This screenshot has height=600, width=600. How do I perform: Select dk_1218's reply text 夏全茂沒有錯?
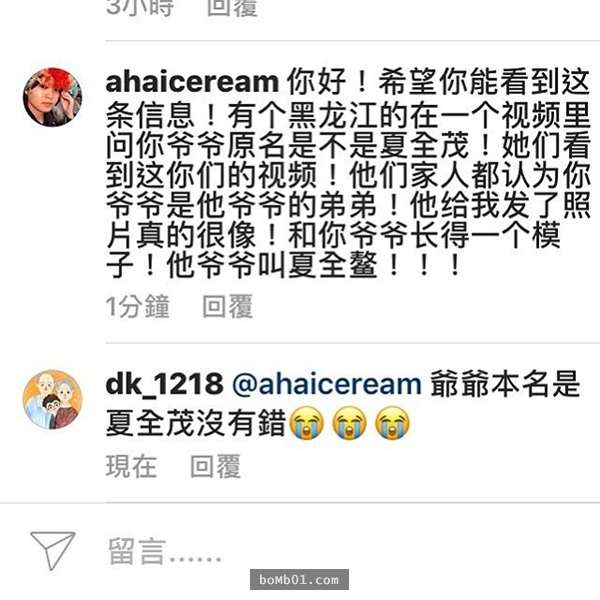(196, 423)
